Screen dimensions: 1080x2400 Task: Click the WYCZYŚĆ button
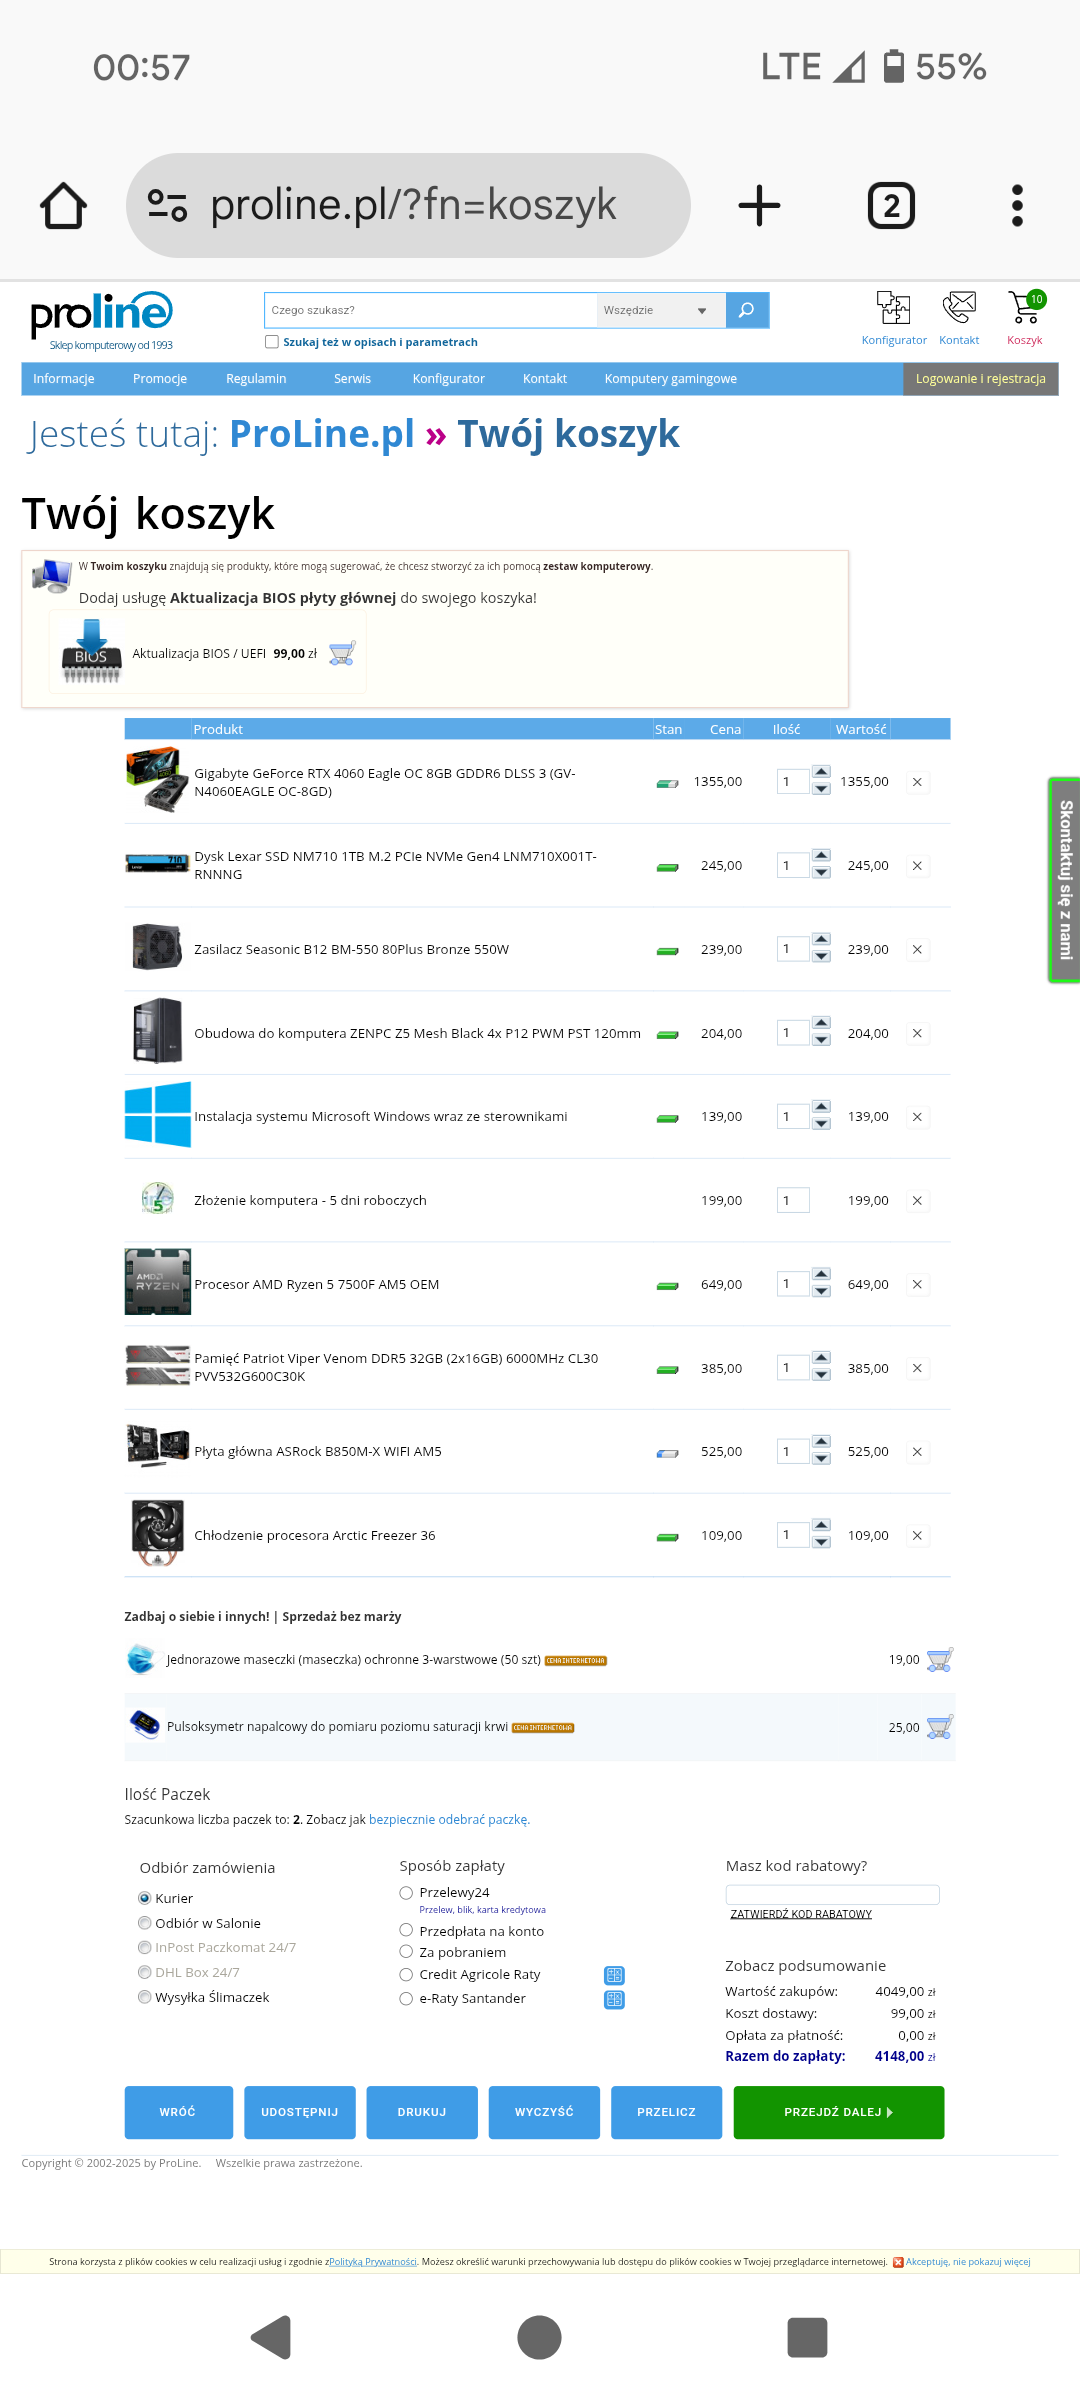click(x=544, y=2112)
